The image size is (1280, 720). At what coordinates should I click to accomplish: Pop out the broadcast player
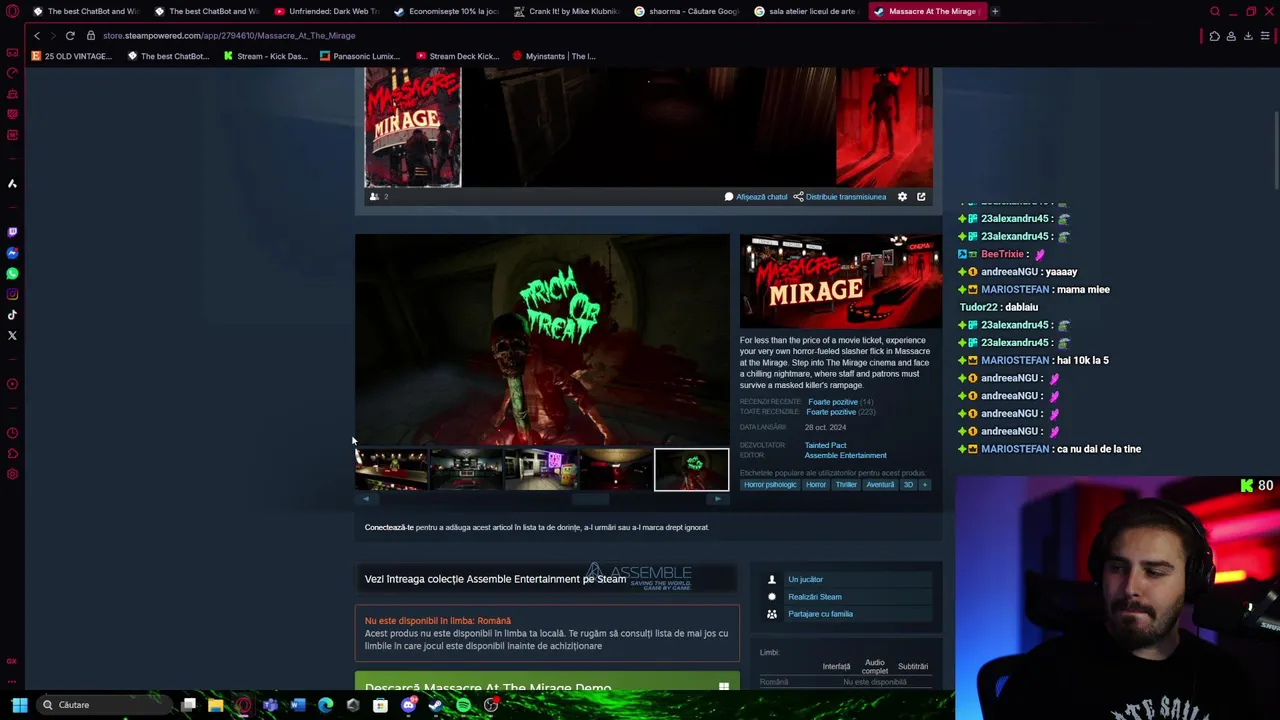point(921,197)
